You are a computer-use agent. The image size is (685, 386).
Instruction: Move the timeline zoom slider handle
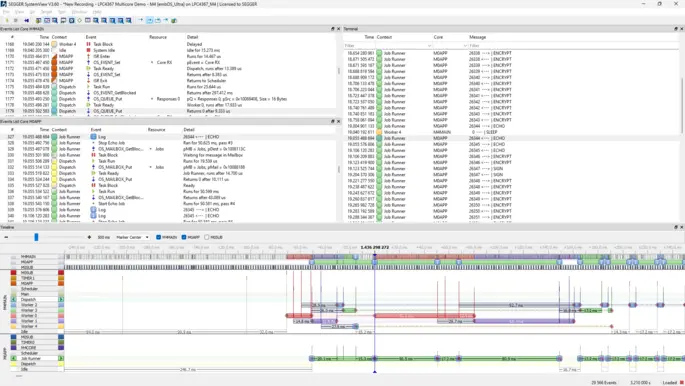(x=36, y=237)
